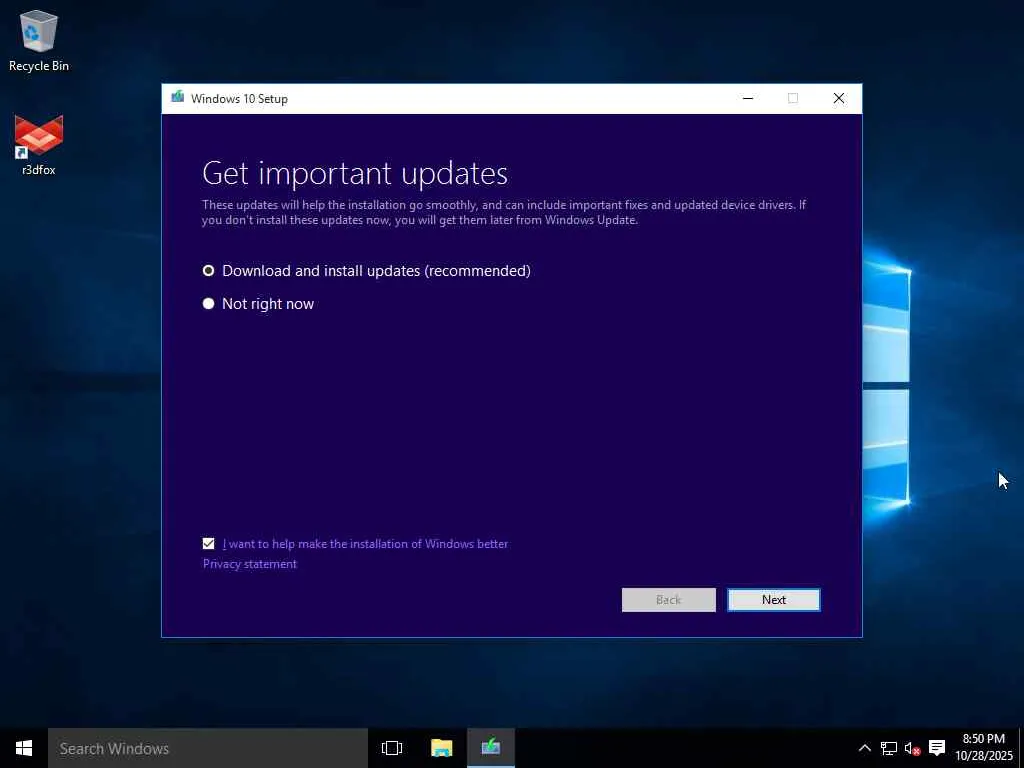
Task: Open network status tray icon
Action: [889, 748]
